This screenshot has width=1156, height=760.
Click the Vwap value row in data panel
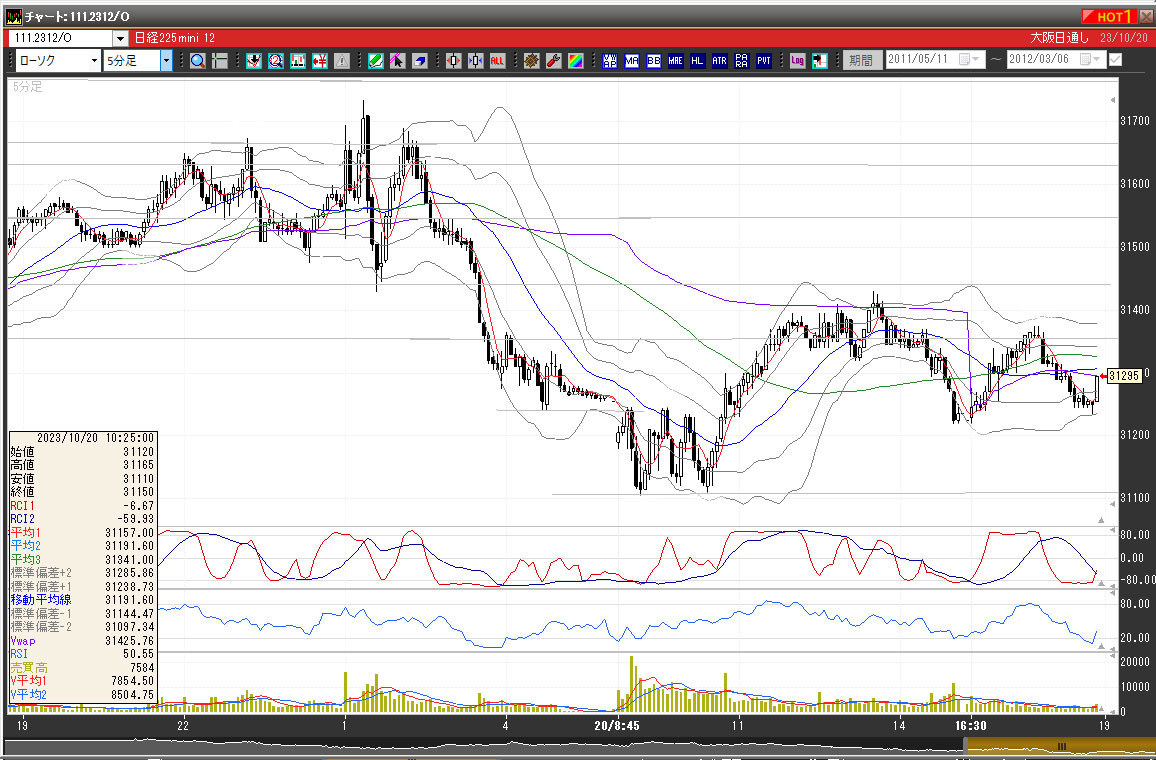click(83, 641)
